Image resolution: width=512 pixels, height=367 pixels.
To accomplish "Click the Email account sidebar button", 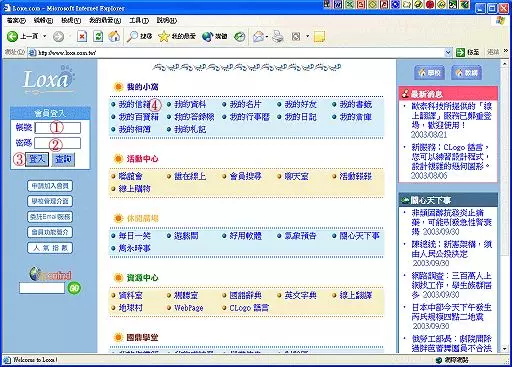I will pos(50,217).
